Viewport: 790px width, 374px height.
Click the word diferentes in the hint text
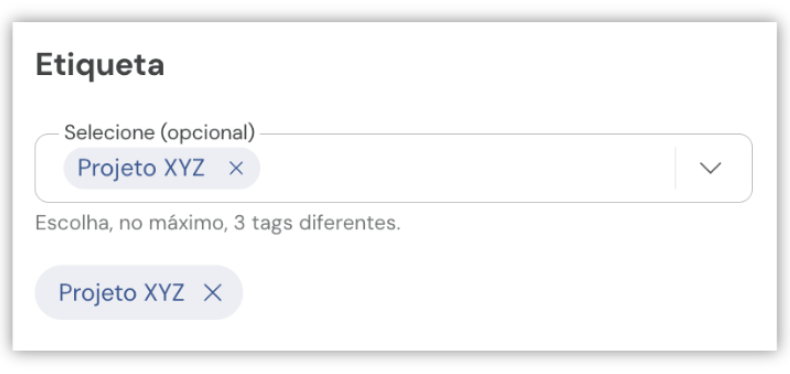click(x=350, y=223)
